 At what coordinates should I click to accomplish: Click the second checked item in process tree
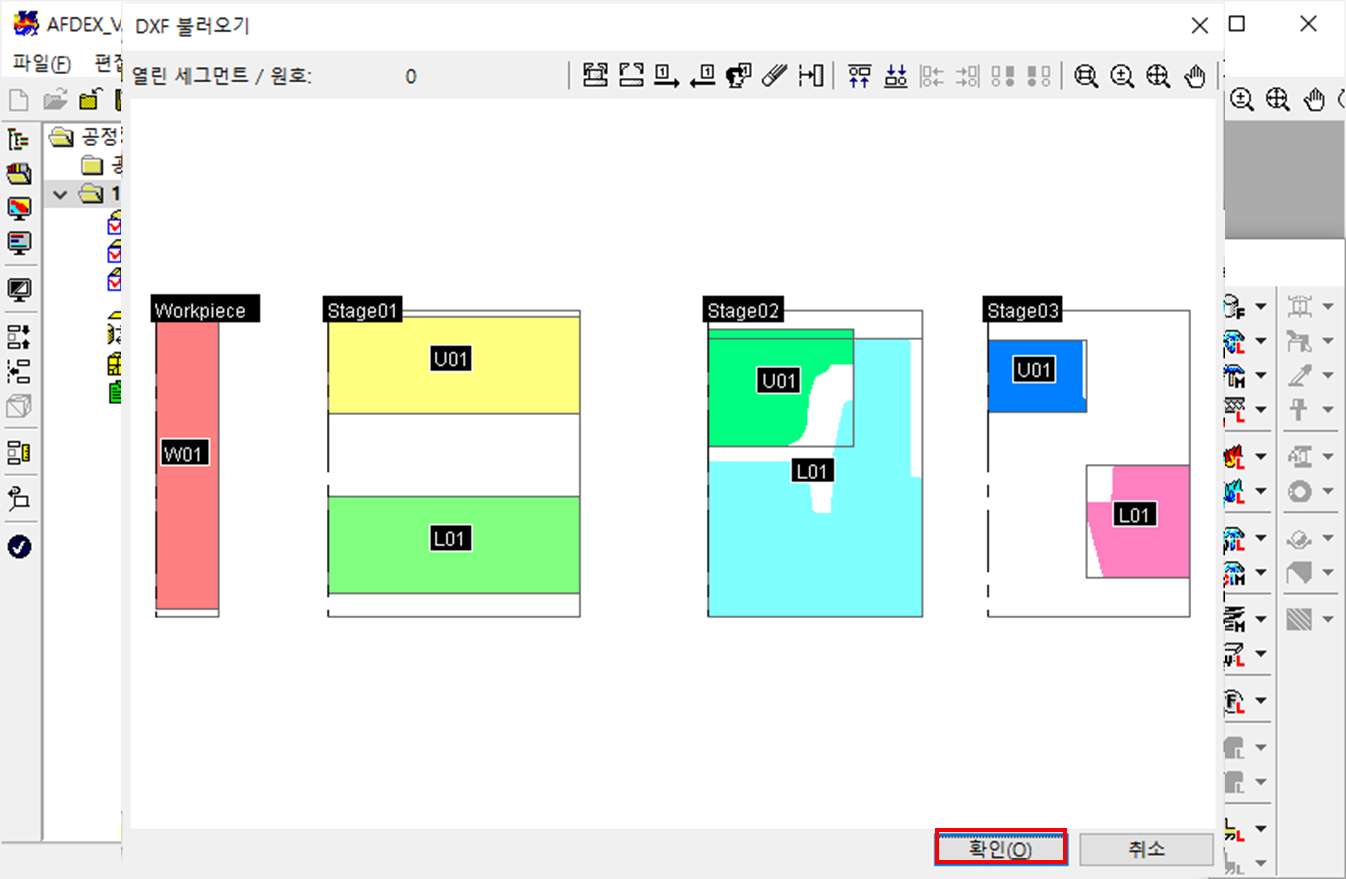click(114, 250)
